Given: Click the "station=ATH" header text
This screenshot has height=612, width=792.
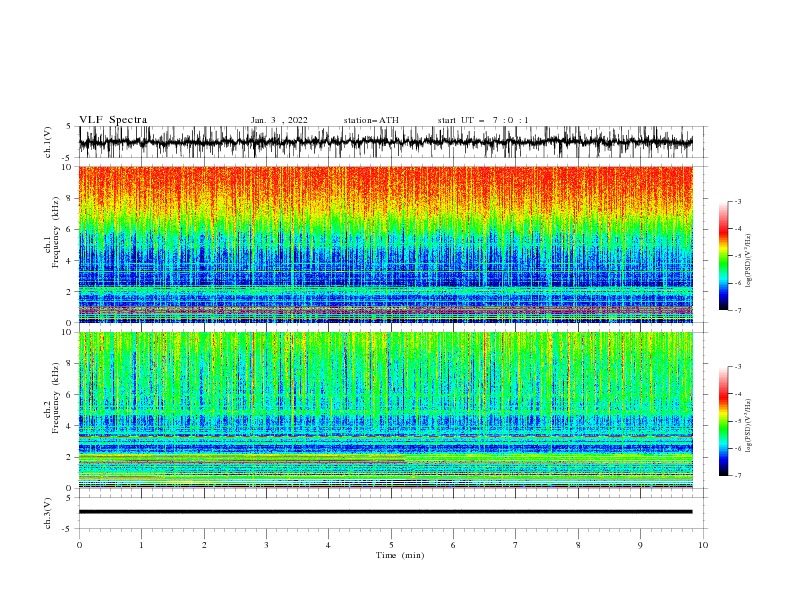Looking at the screenshot, I should click(x=371, y=120).
